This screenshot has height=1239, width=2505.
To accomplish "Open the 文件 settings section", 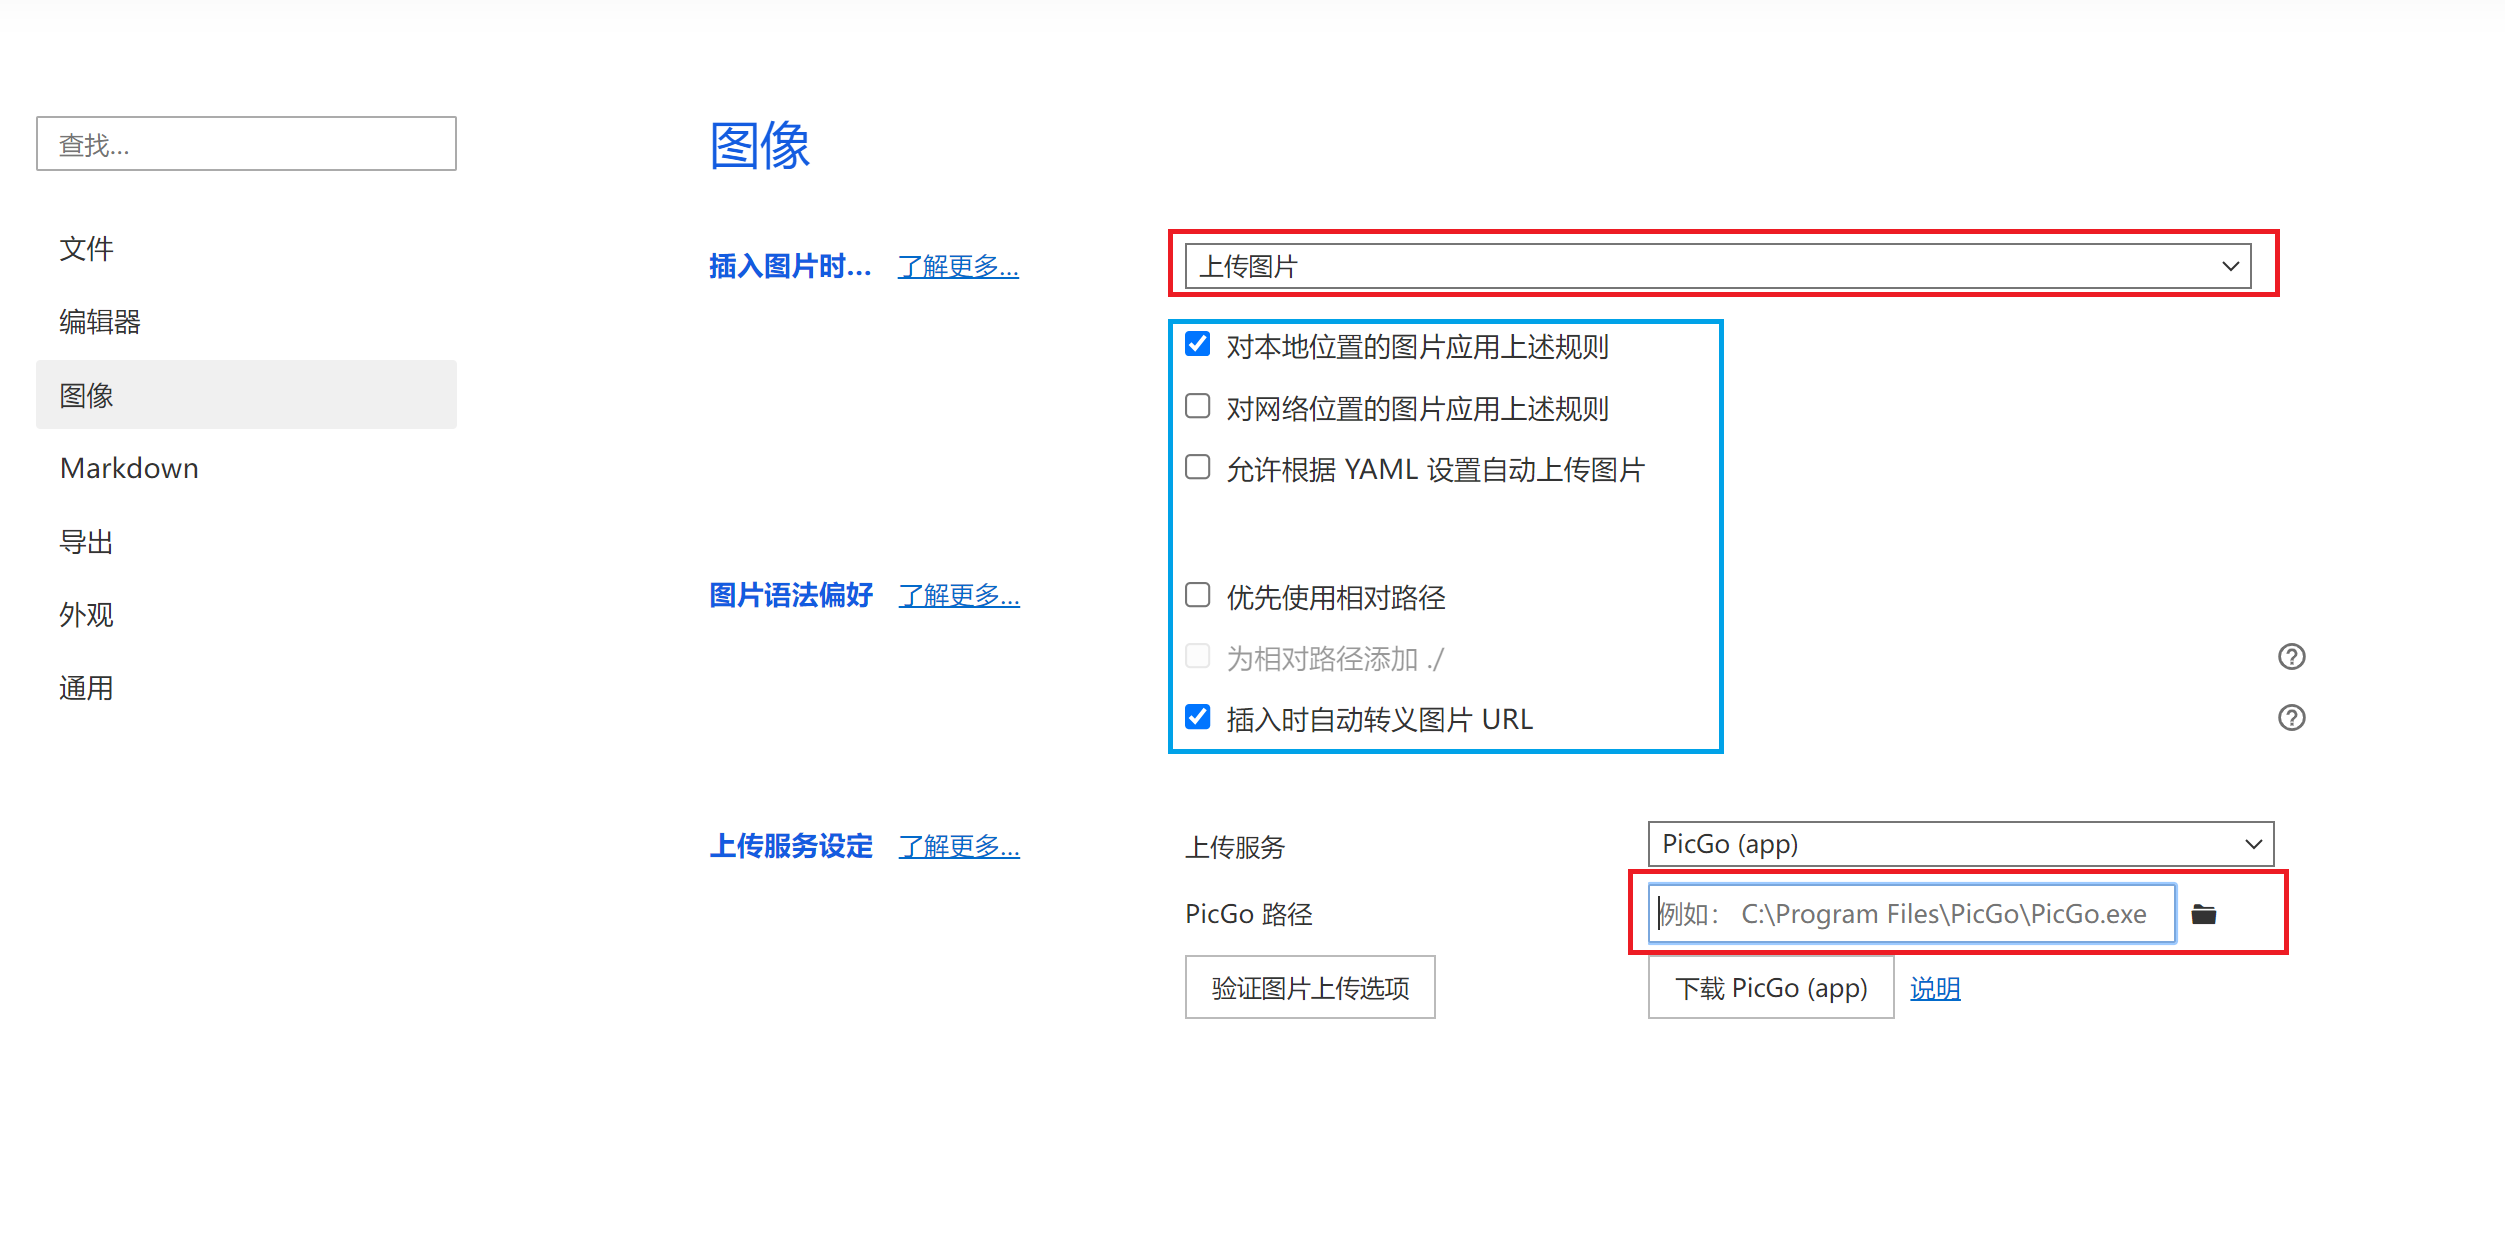I will 246,248.
